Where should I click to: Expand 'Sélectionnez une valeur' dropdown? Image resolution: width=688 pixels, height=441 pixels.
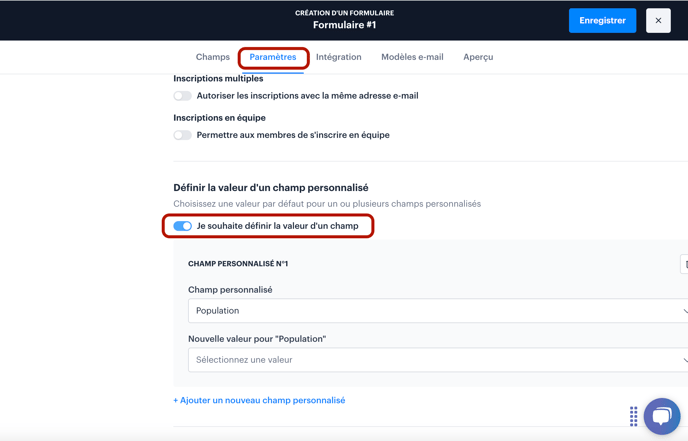coord(438,360)
